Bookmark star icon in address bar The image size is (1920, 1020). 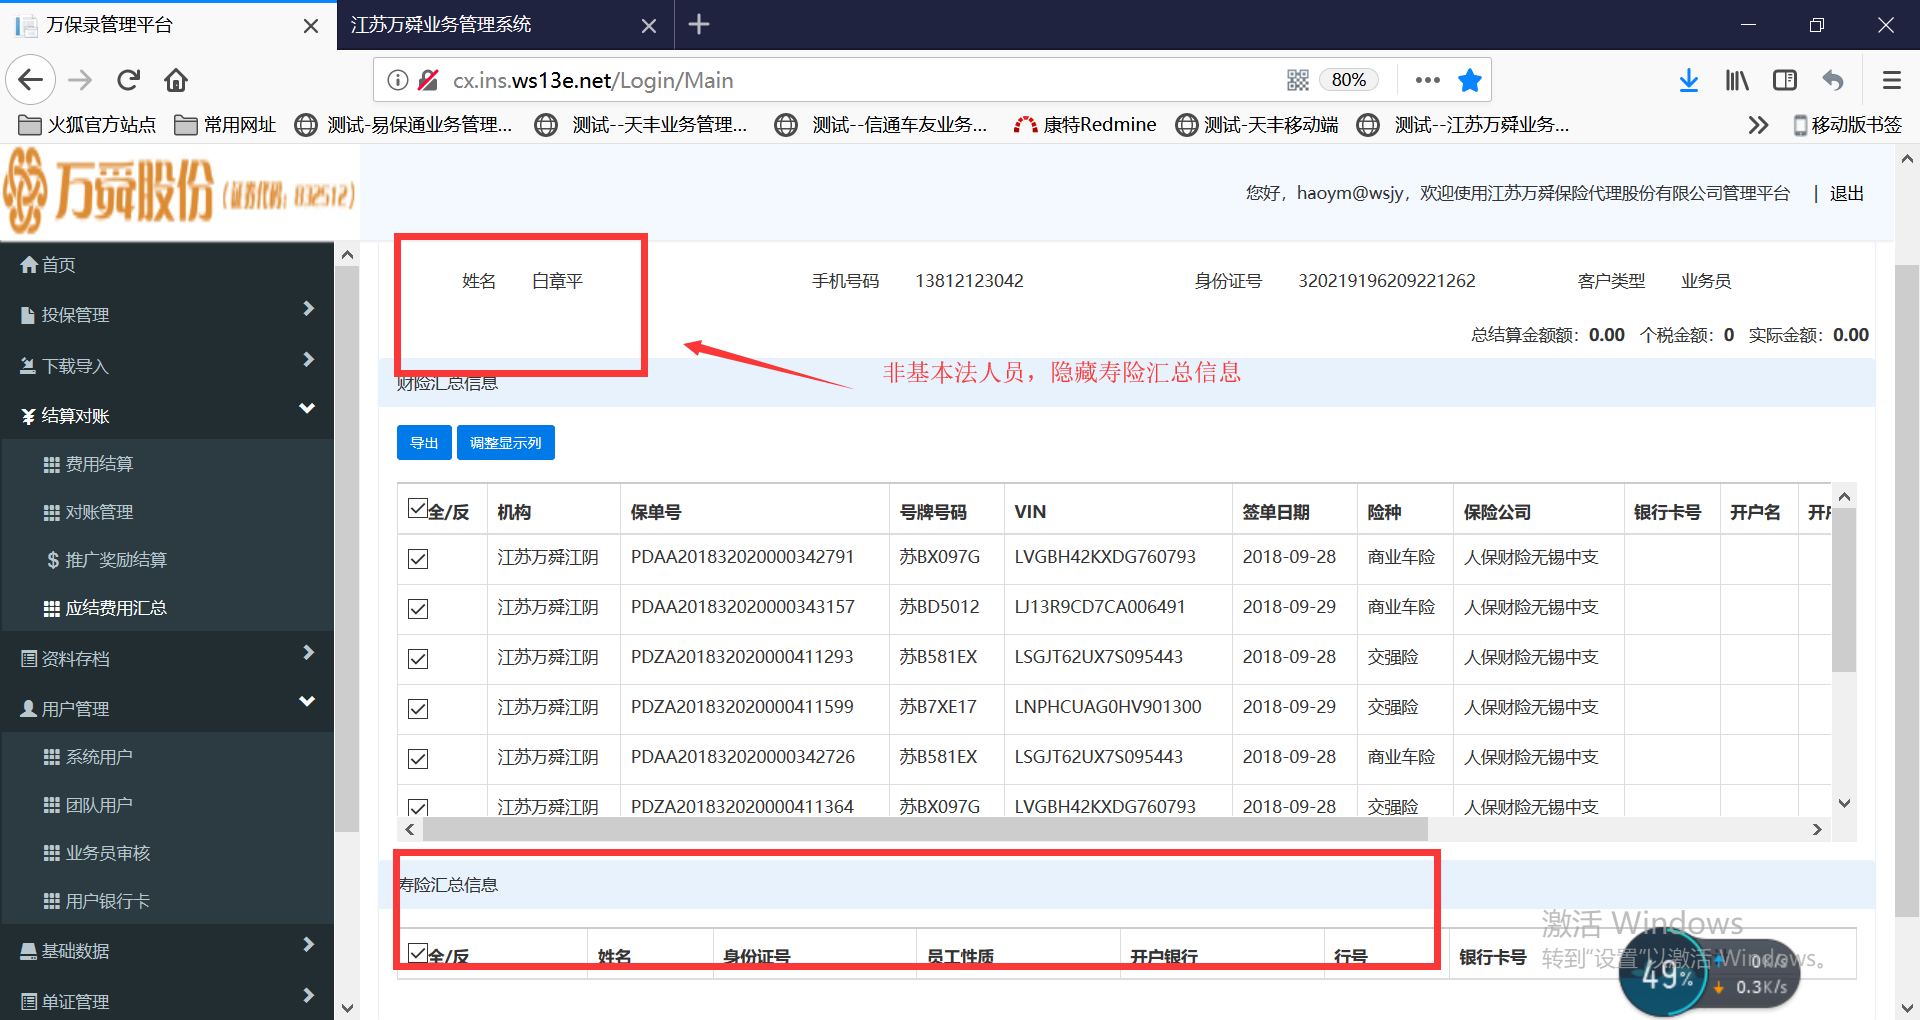point(1469,80)
